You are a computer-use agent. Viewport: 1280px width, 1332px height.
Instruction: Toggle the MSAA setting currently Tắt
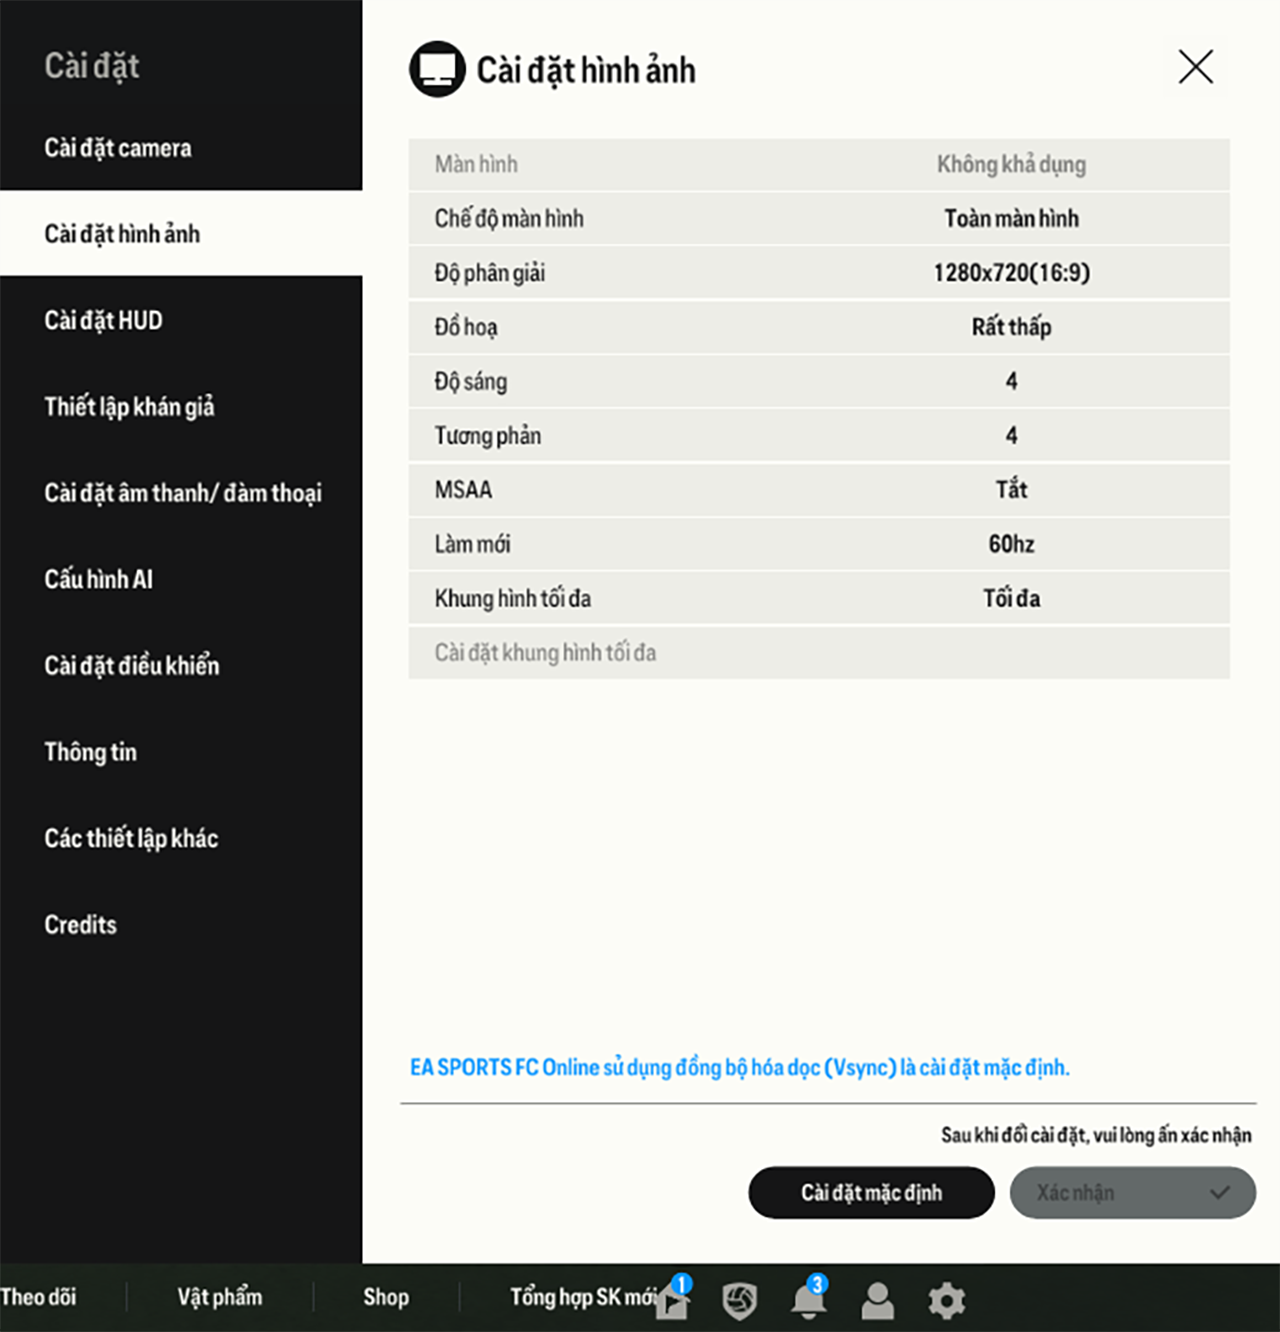pyautogui.click(x=1011, y=489)
